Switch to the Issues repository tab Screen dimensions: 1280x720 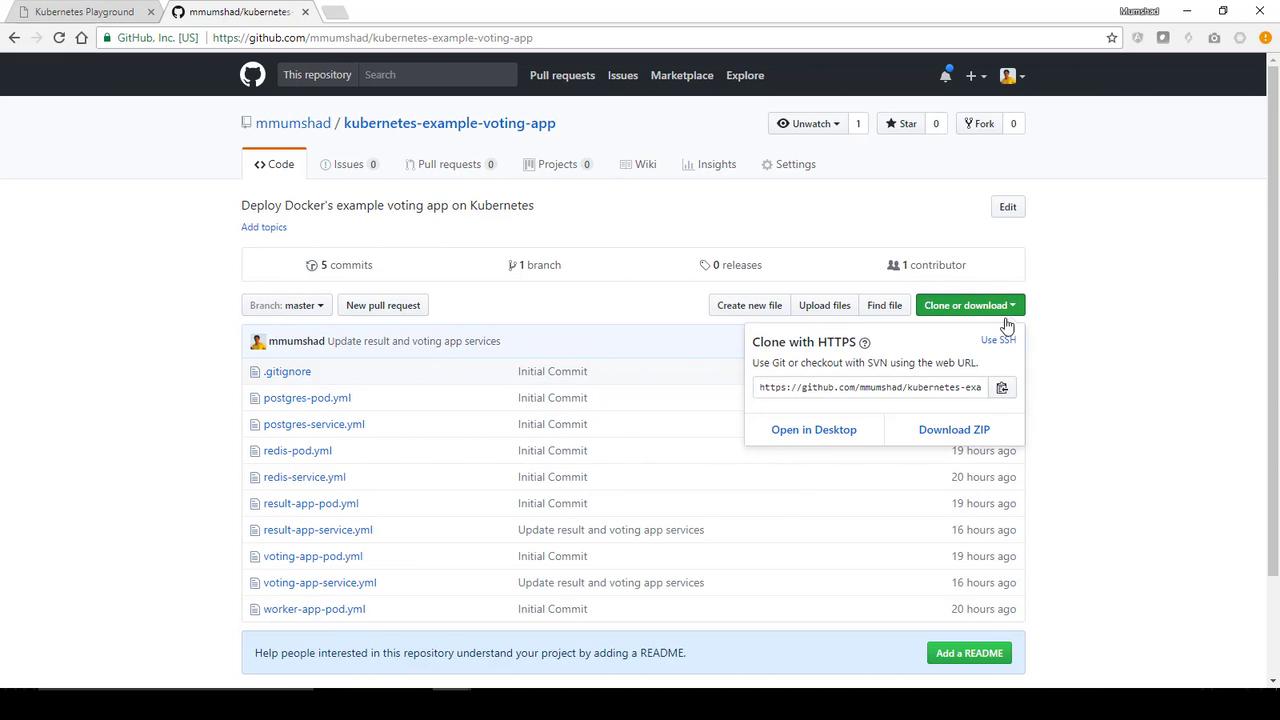[349, 165]
